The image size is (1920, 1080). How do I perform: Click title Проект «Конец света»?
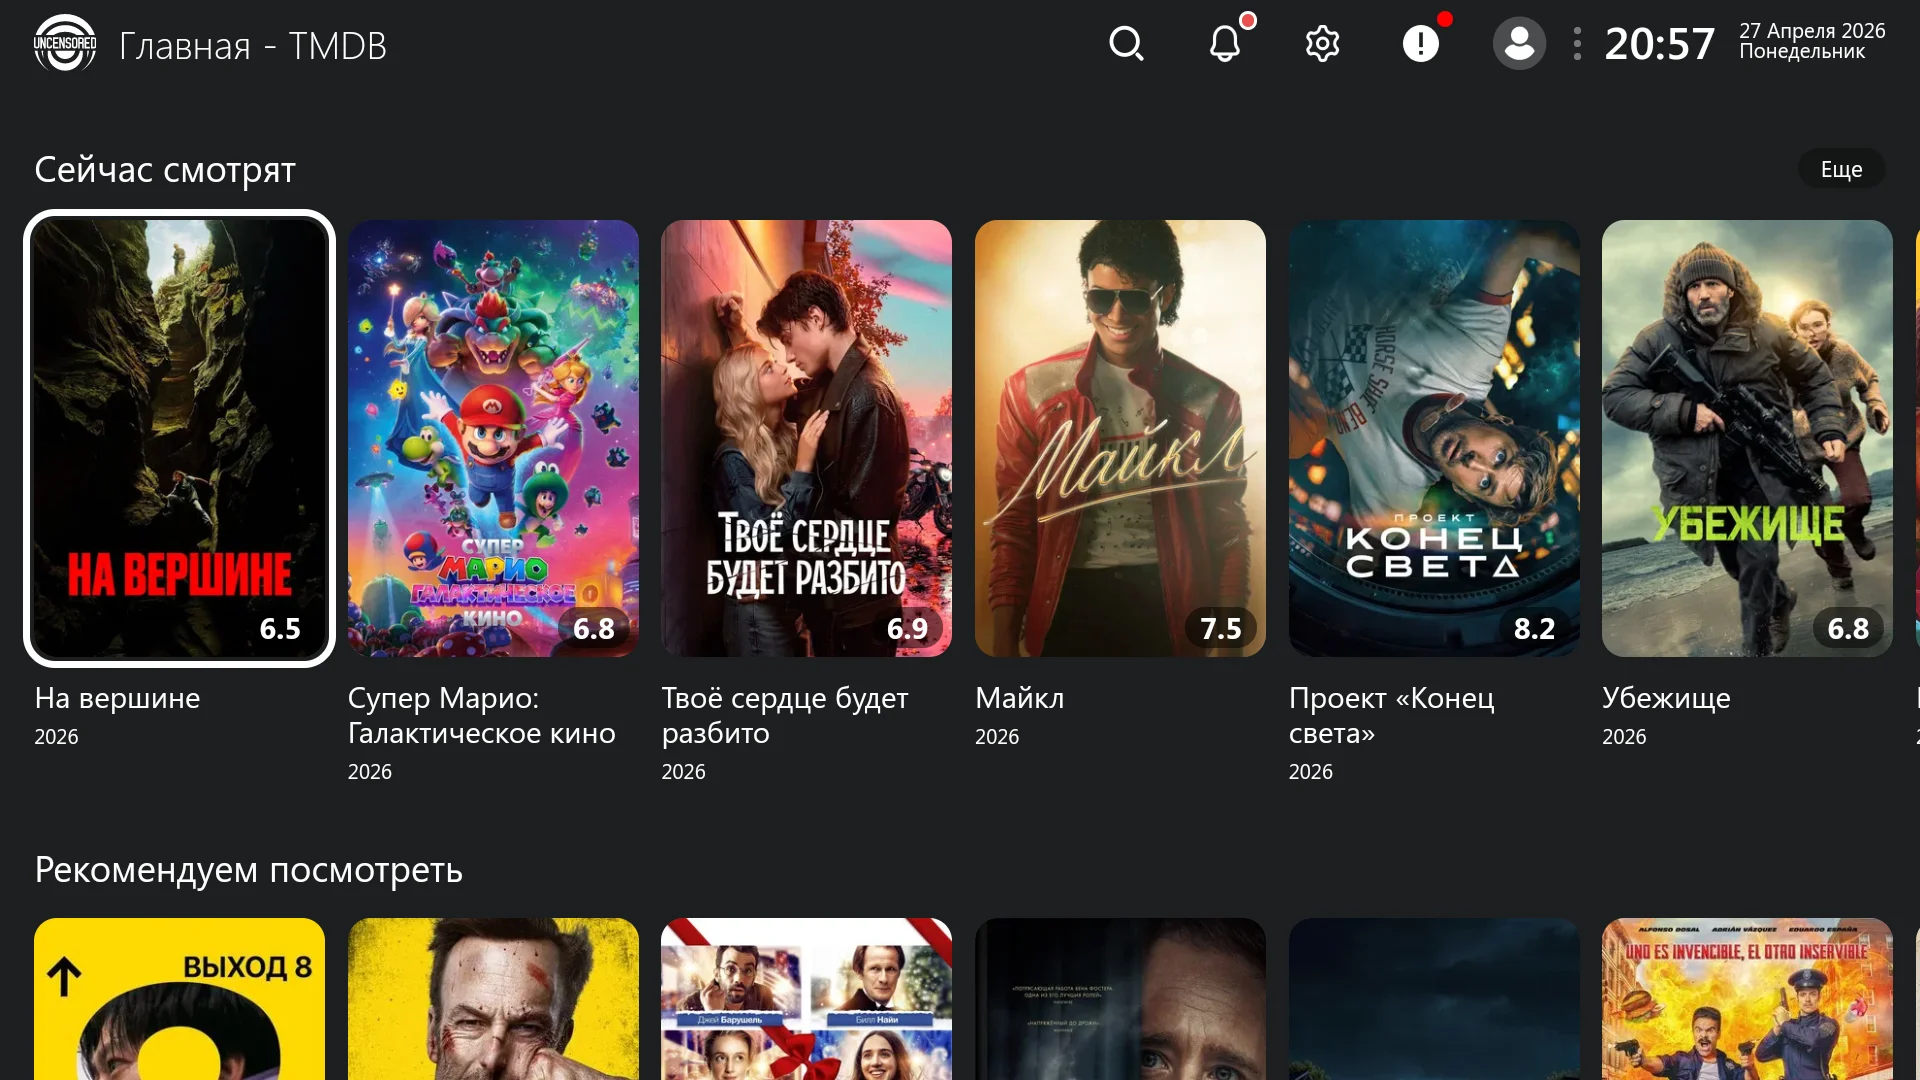(x=1391, y=715)
